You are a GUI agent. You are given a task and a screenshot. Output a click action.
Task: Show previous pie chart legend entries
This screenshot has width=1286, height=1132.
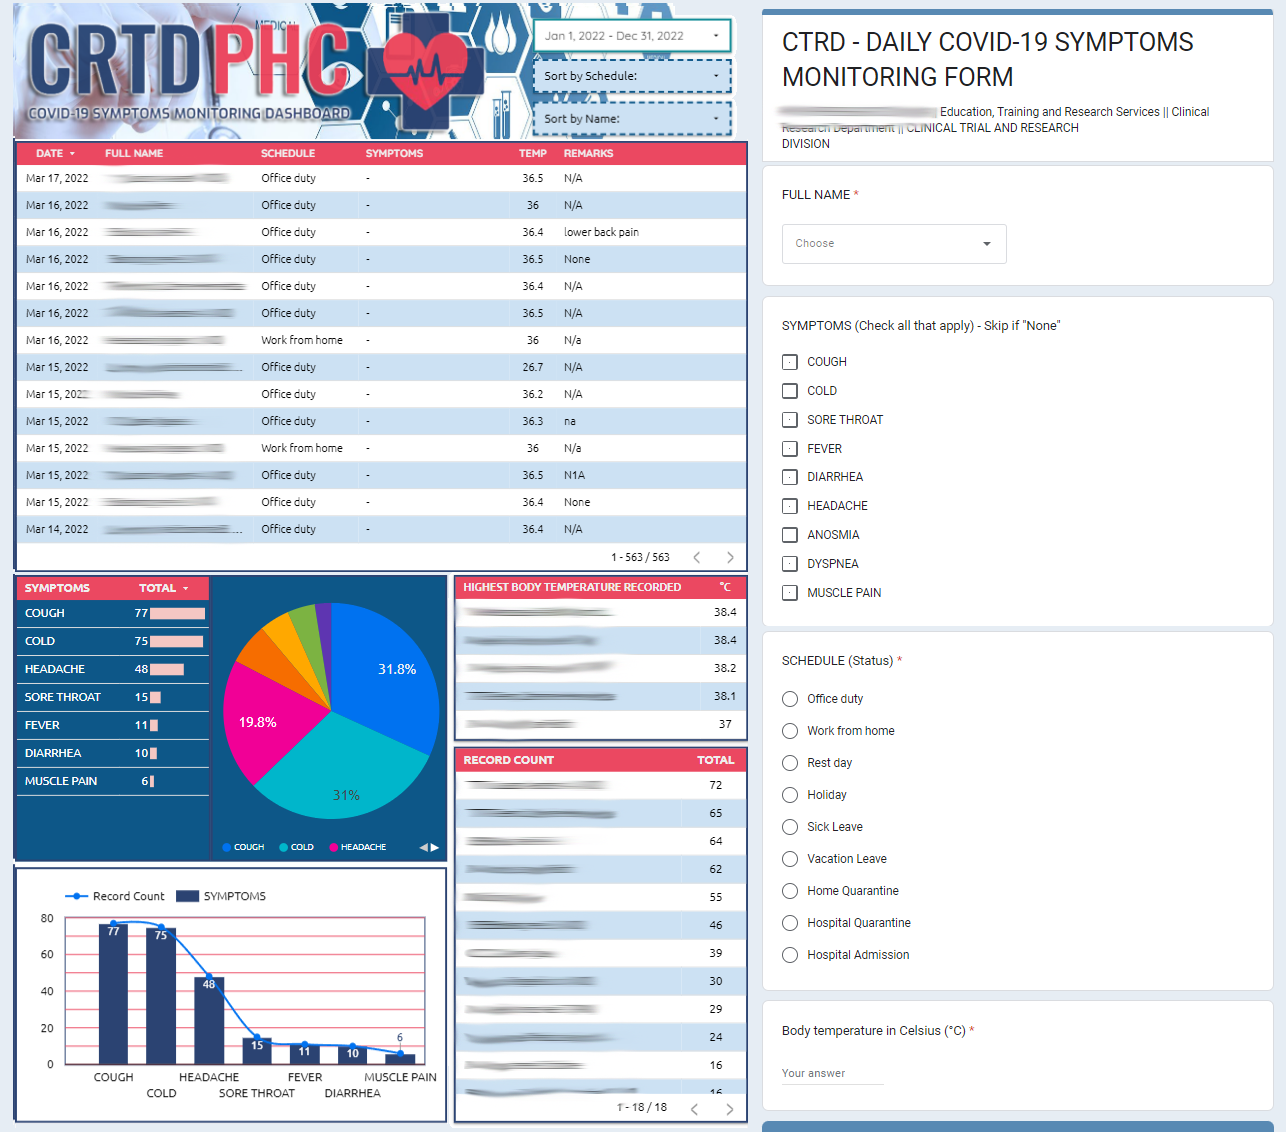pyautogui.click(x=423, y=847)
